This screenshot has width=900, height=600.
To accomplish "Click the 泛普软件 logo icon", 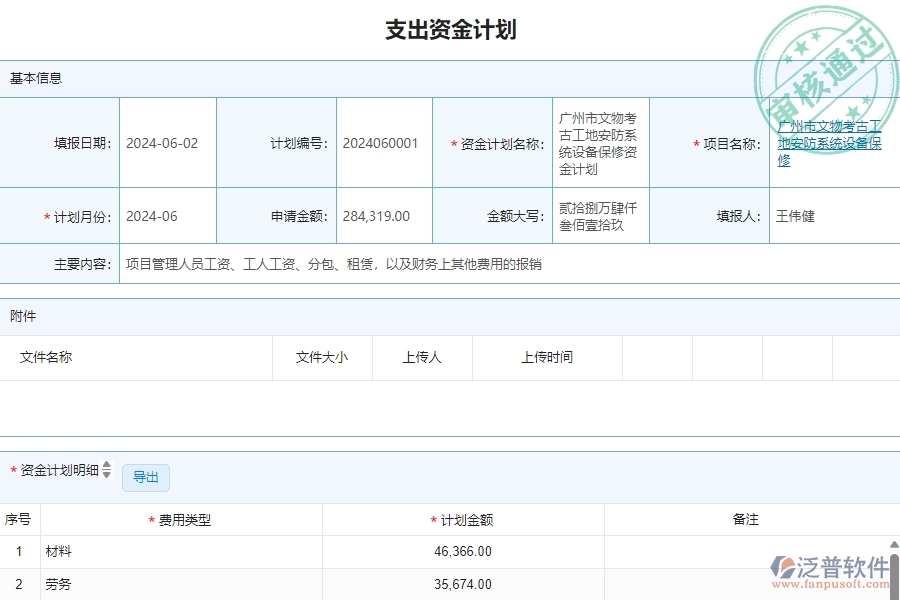I will click(x=781, y=564).
